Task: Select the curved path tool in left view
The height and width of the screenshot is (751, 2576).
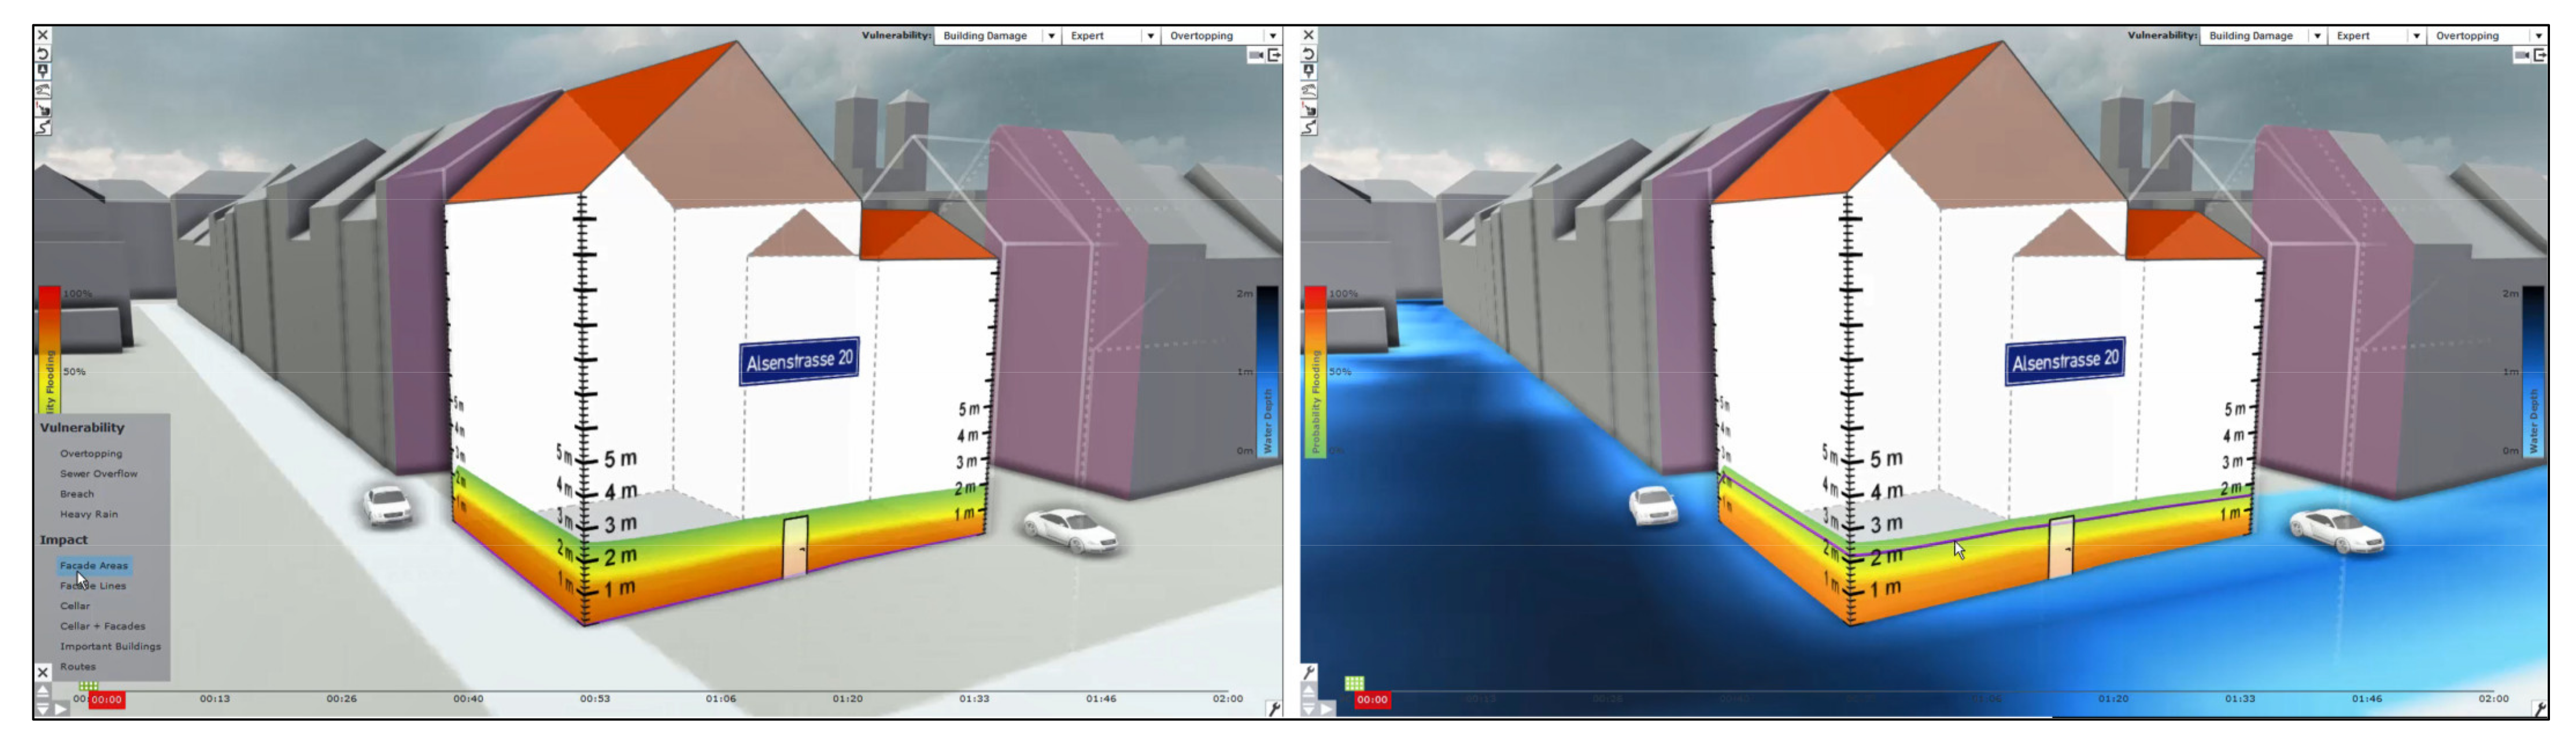Action: click(x=43, y=127)
